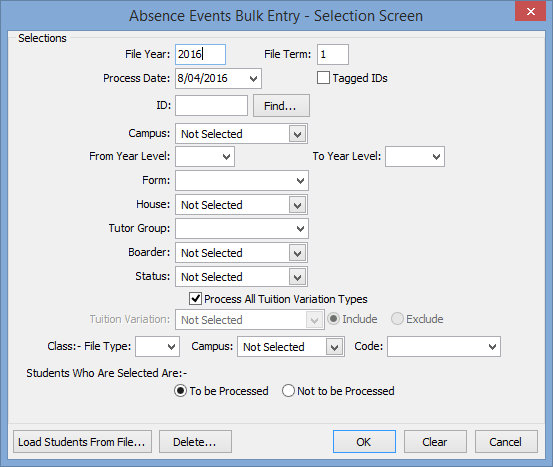The image size is (553, 467).
Task: Open the Class Code dropdown
Action: [x=492, y=346]
